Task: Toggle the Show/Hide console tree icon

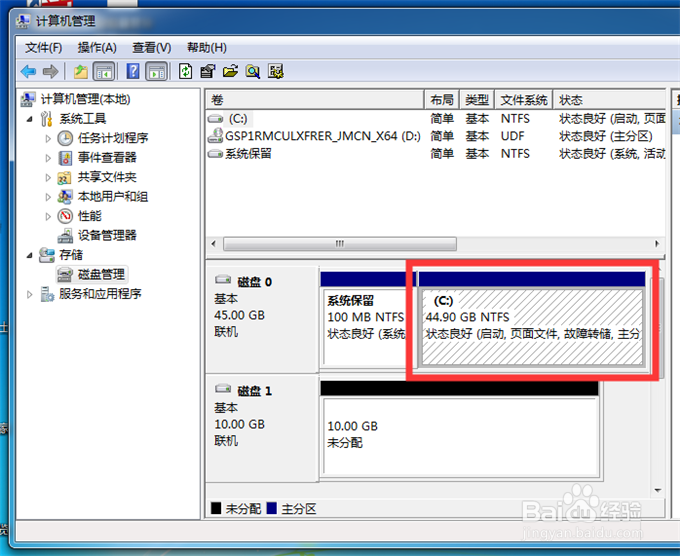Action: point(104,71)
